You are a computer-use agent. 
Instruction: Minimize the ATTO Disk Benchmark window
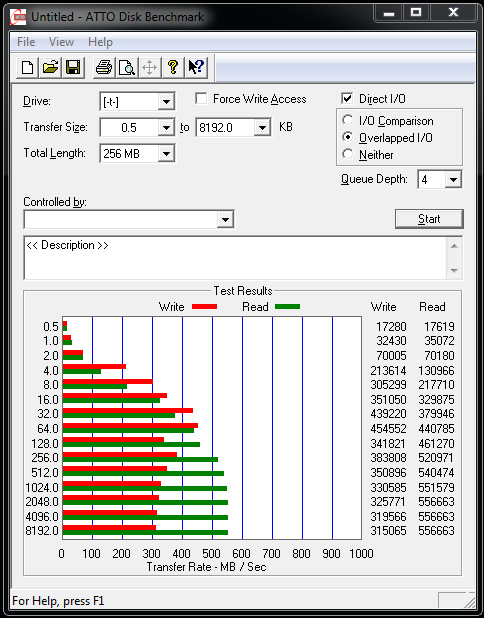[x=389, y=13]
